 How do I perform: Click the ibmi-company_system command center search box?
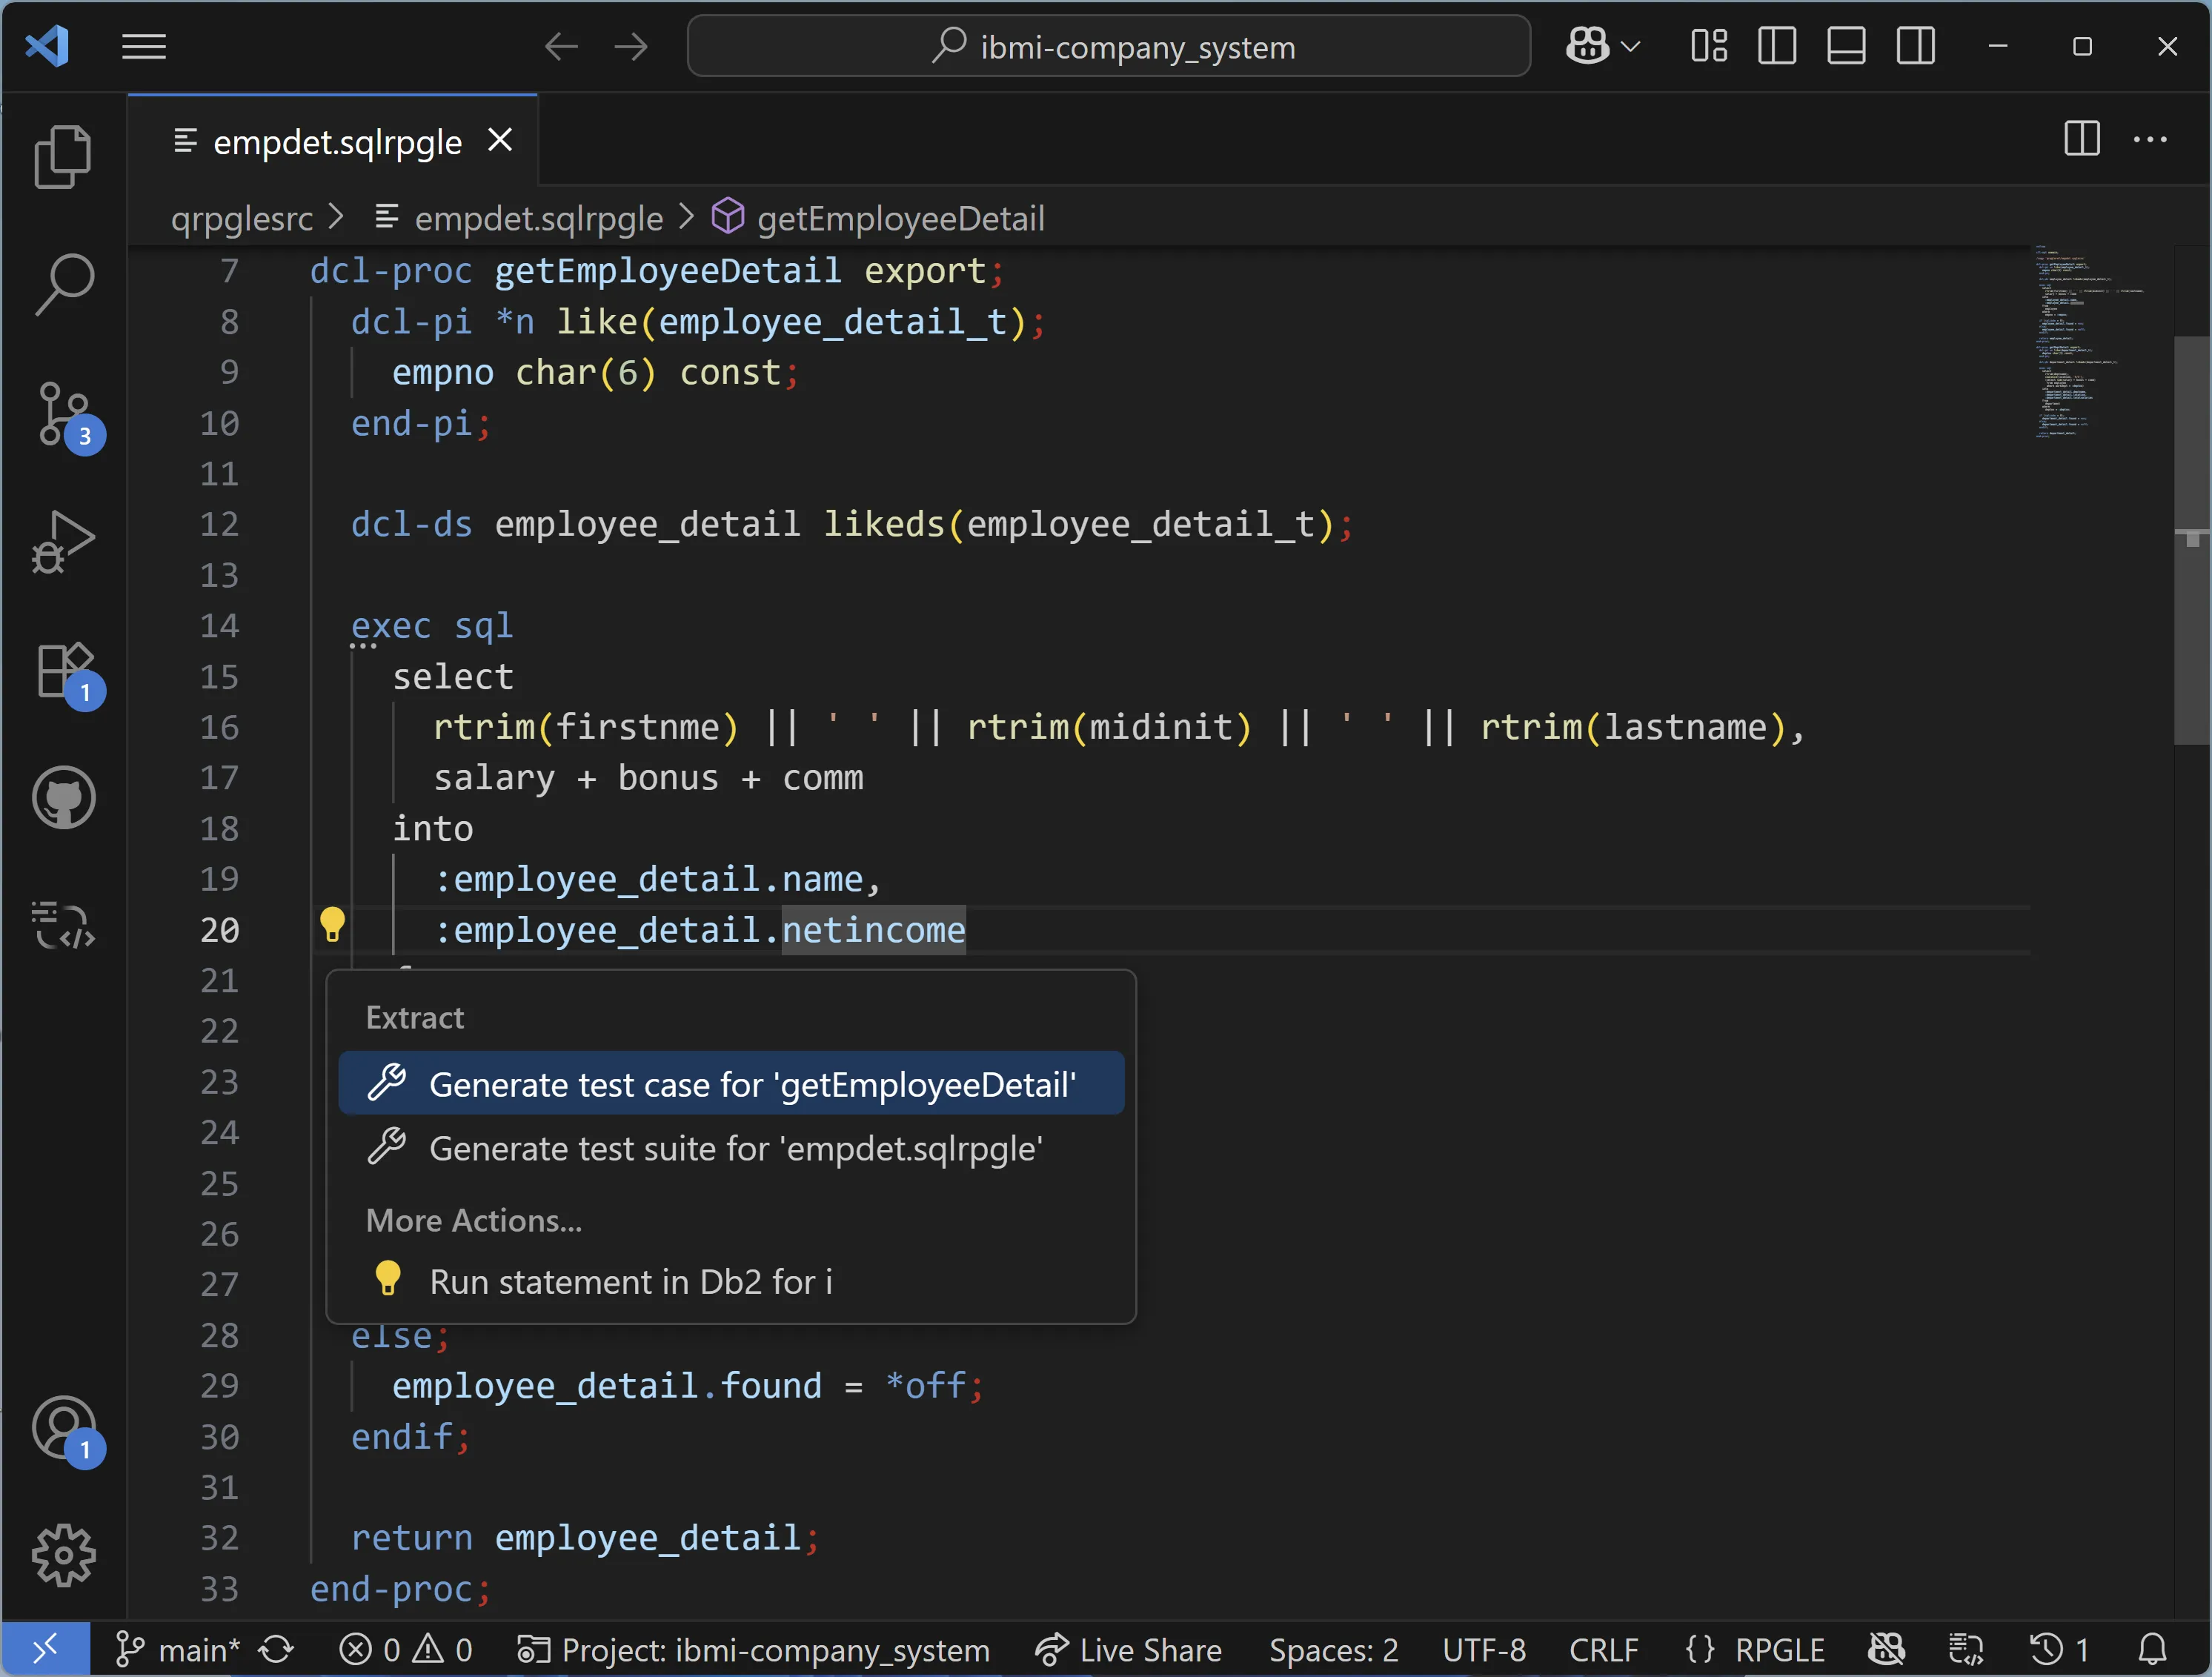click(x=1108, y=46)
